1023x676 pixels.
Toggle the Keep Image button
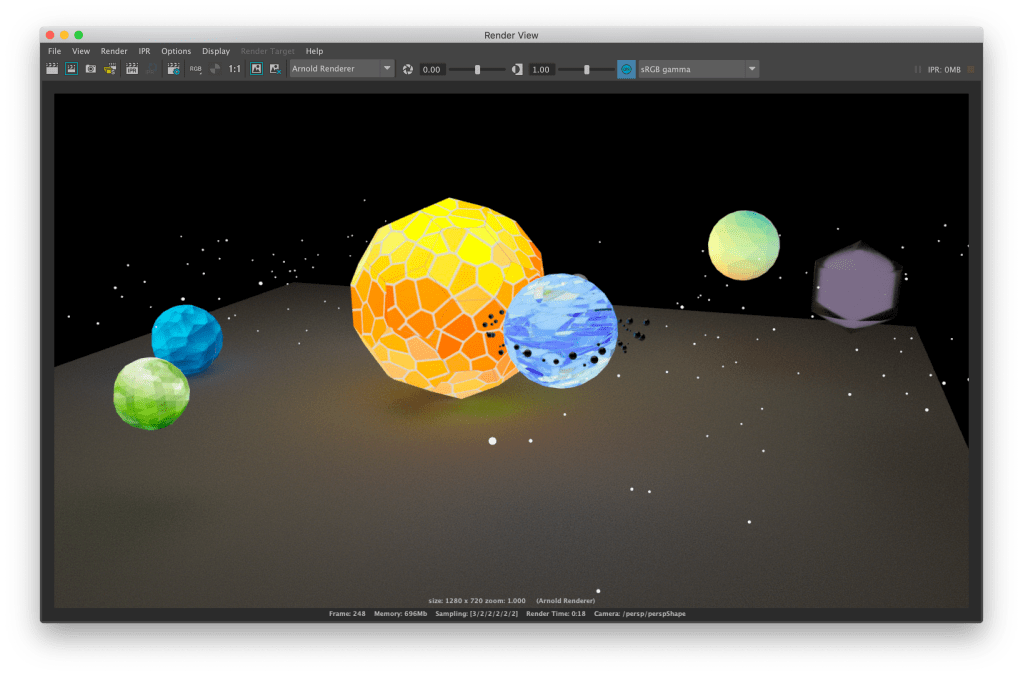click(255, 69)
